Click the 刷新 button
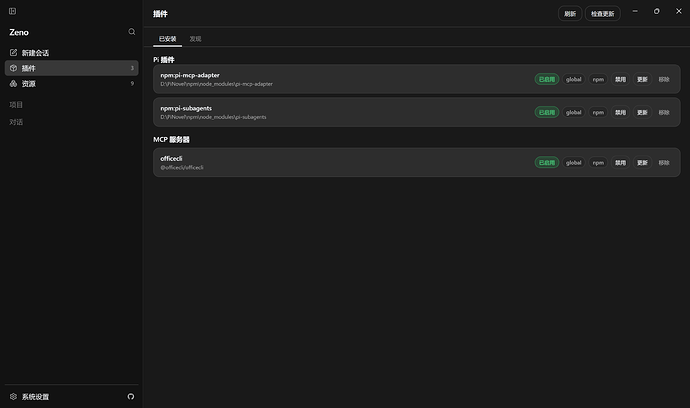 pyautogui.click(x=570, y=14)
